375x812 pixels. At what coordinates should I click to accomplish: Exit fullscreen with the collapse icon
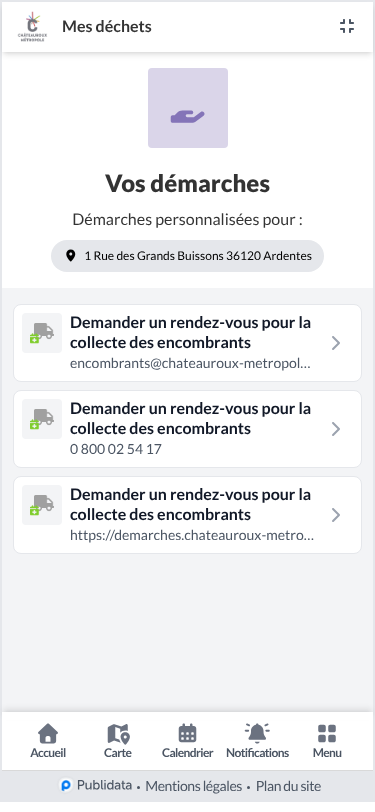click(x=347, y=26)
